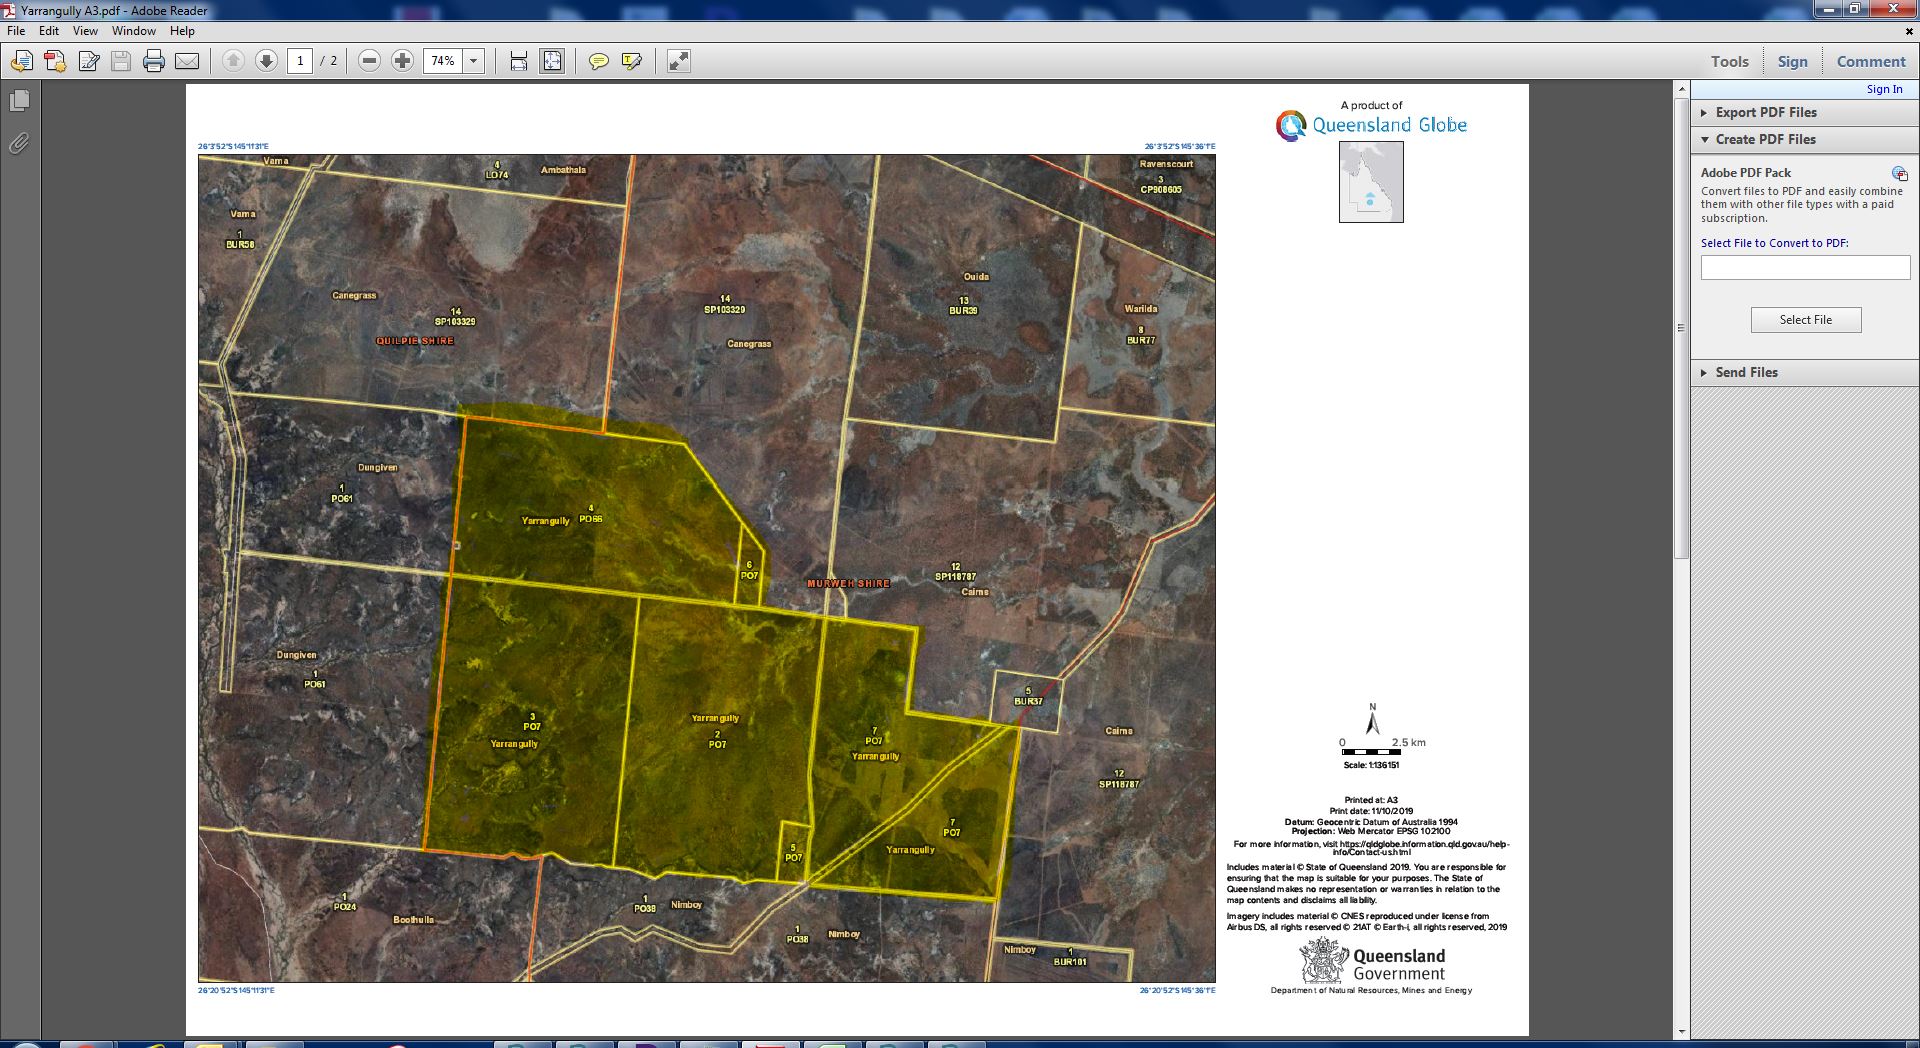
Task: Expand the Send Files section
Action: coord(1746,372)
